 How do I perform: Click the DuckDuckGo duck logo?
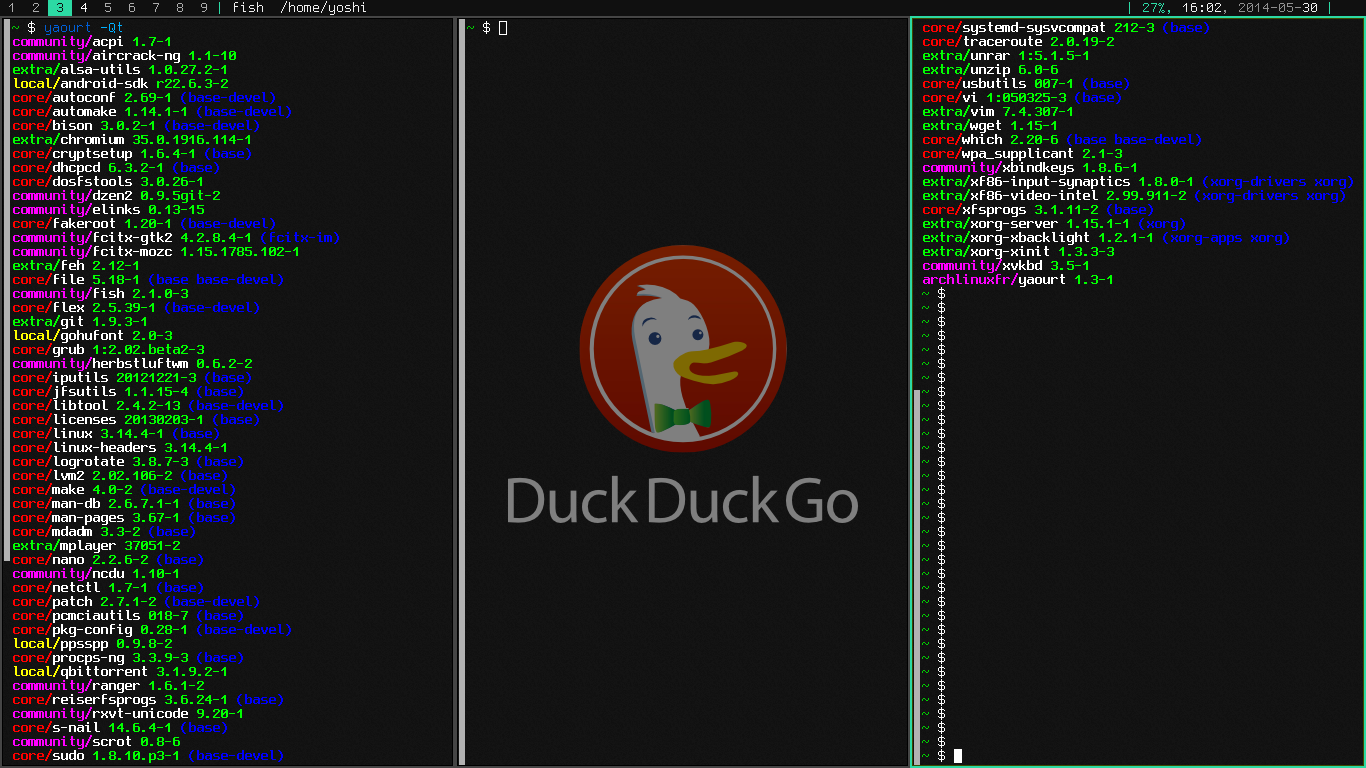click(x=682, y=348)
